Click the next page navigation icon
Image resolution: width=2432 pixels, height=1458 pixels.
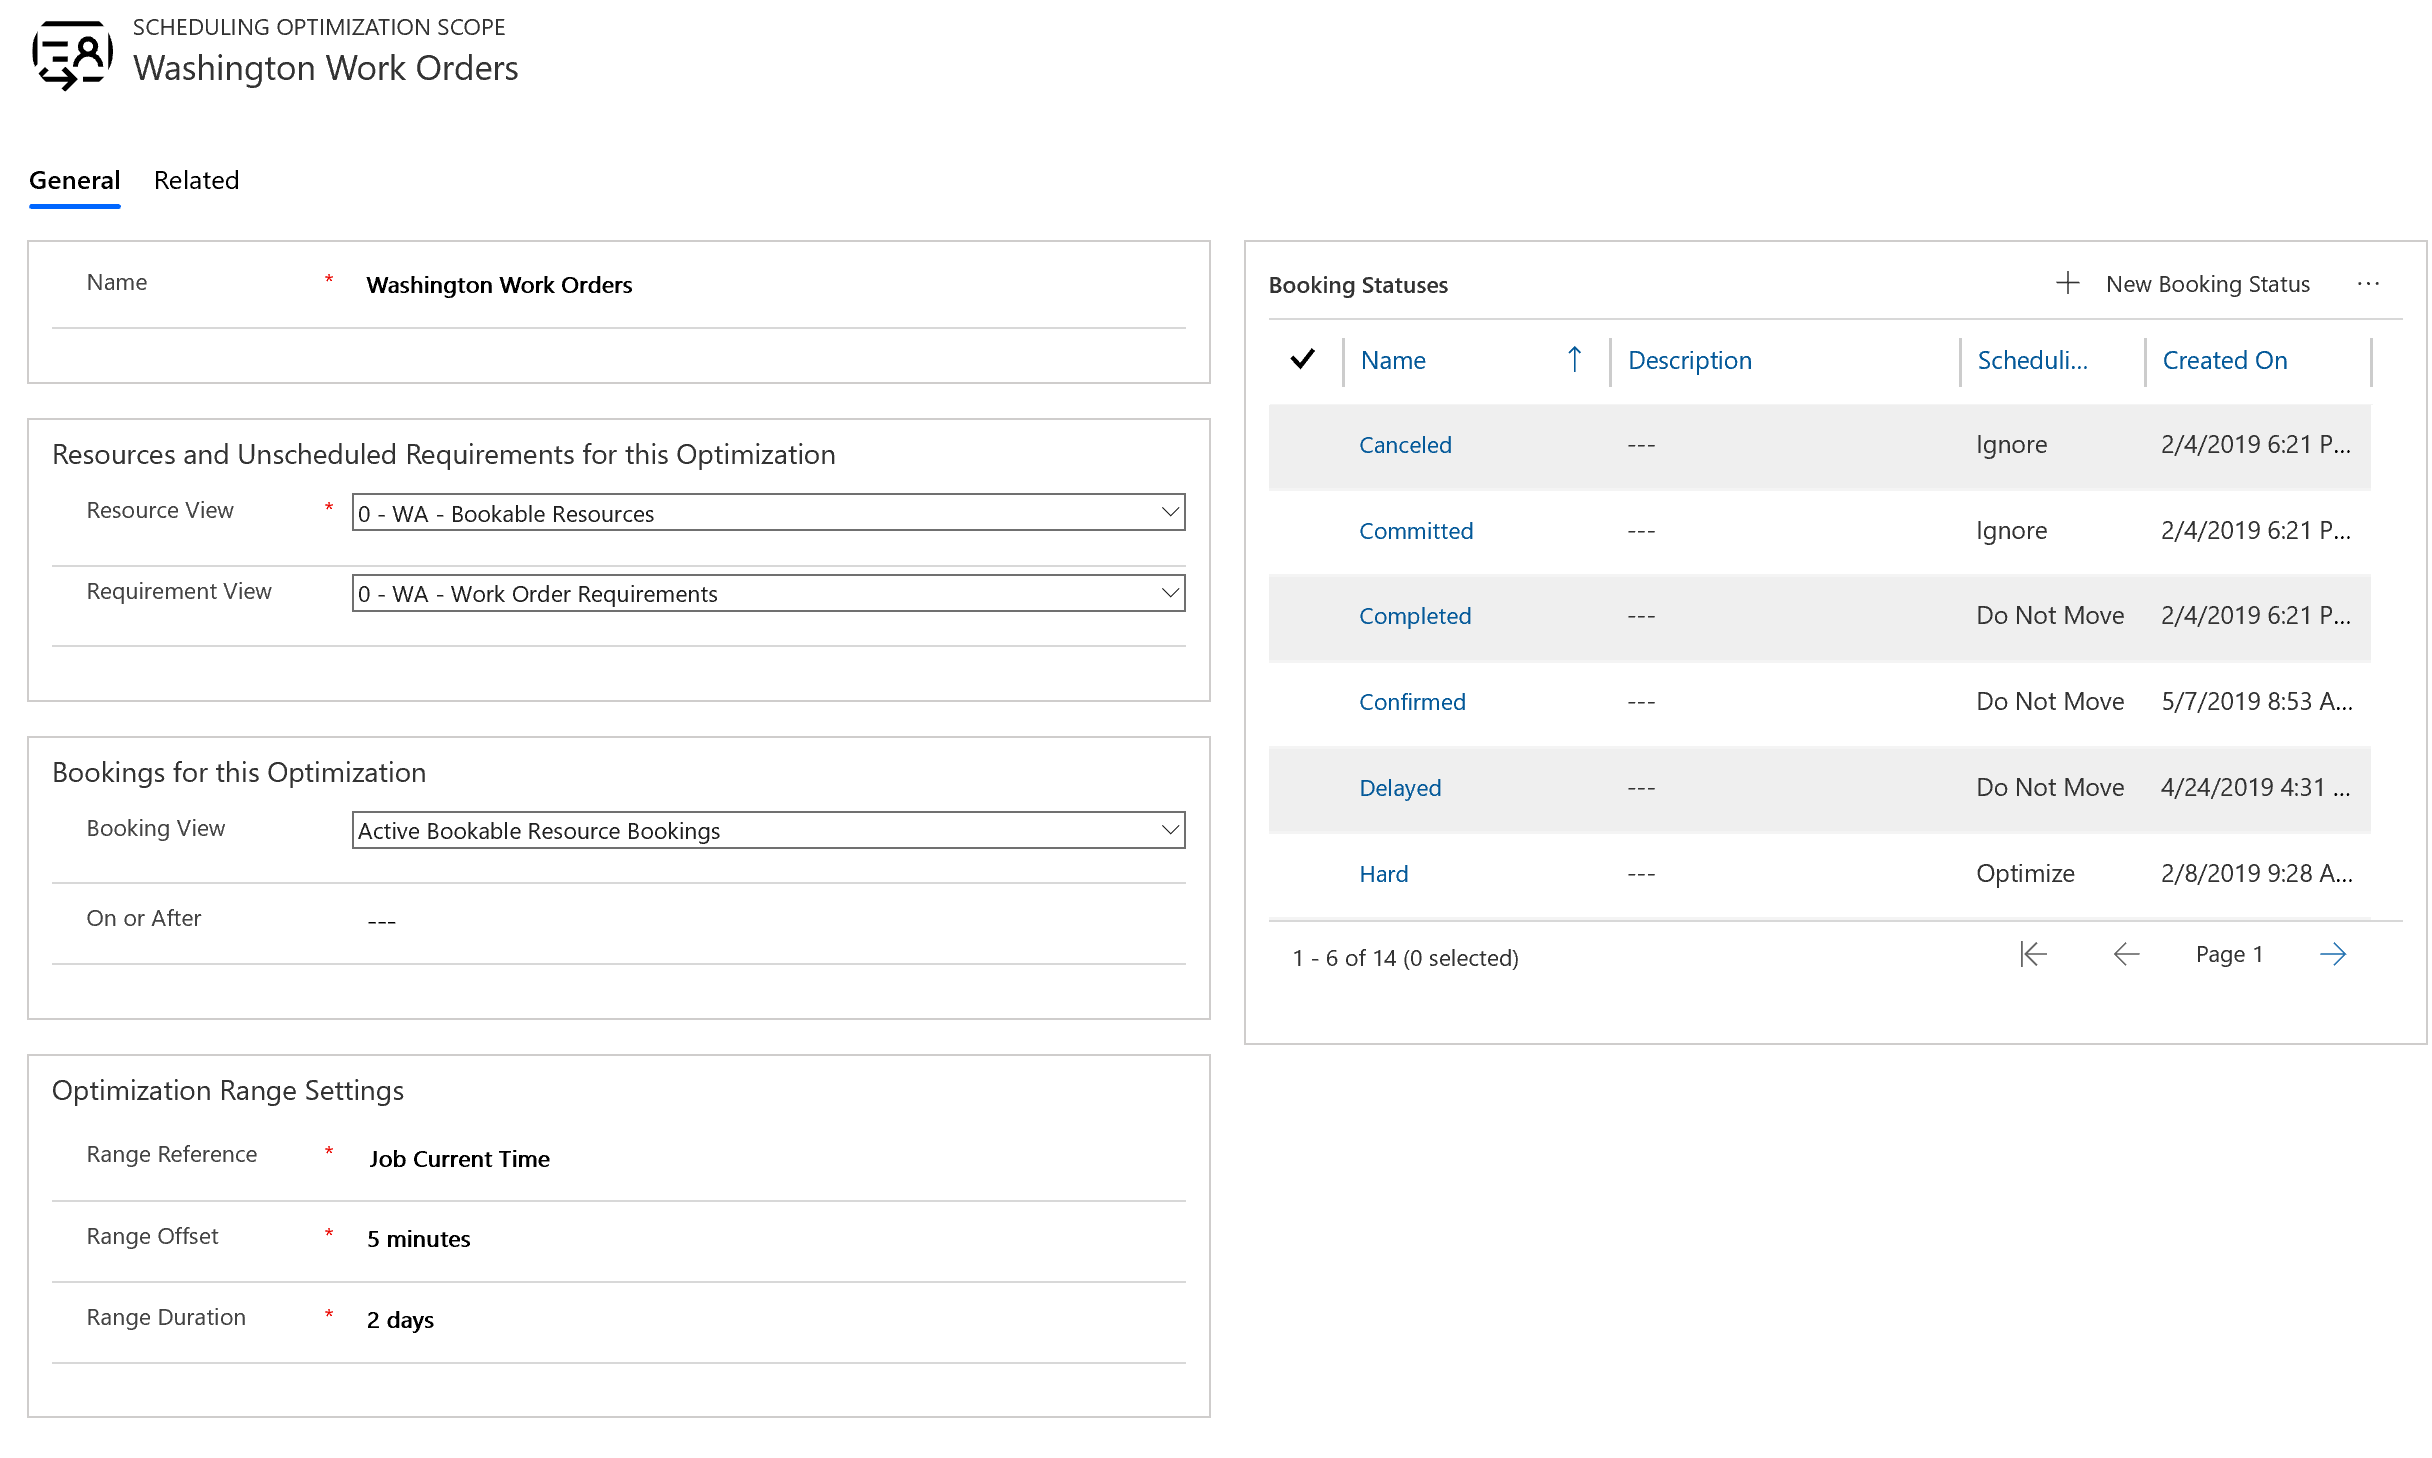pyautogui.click(x=2333, y=955)
